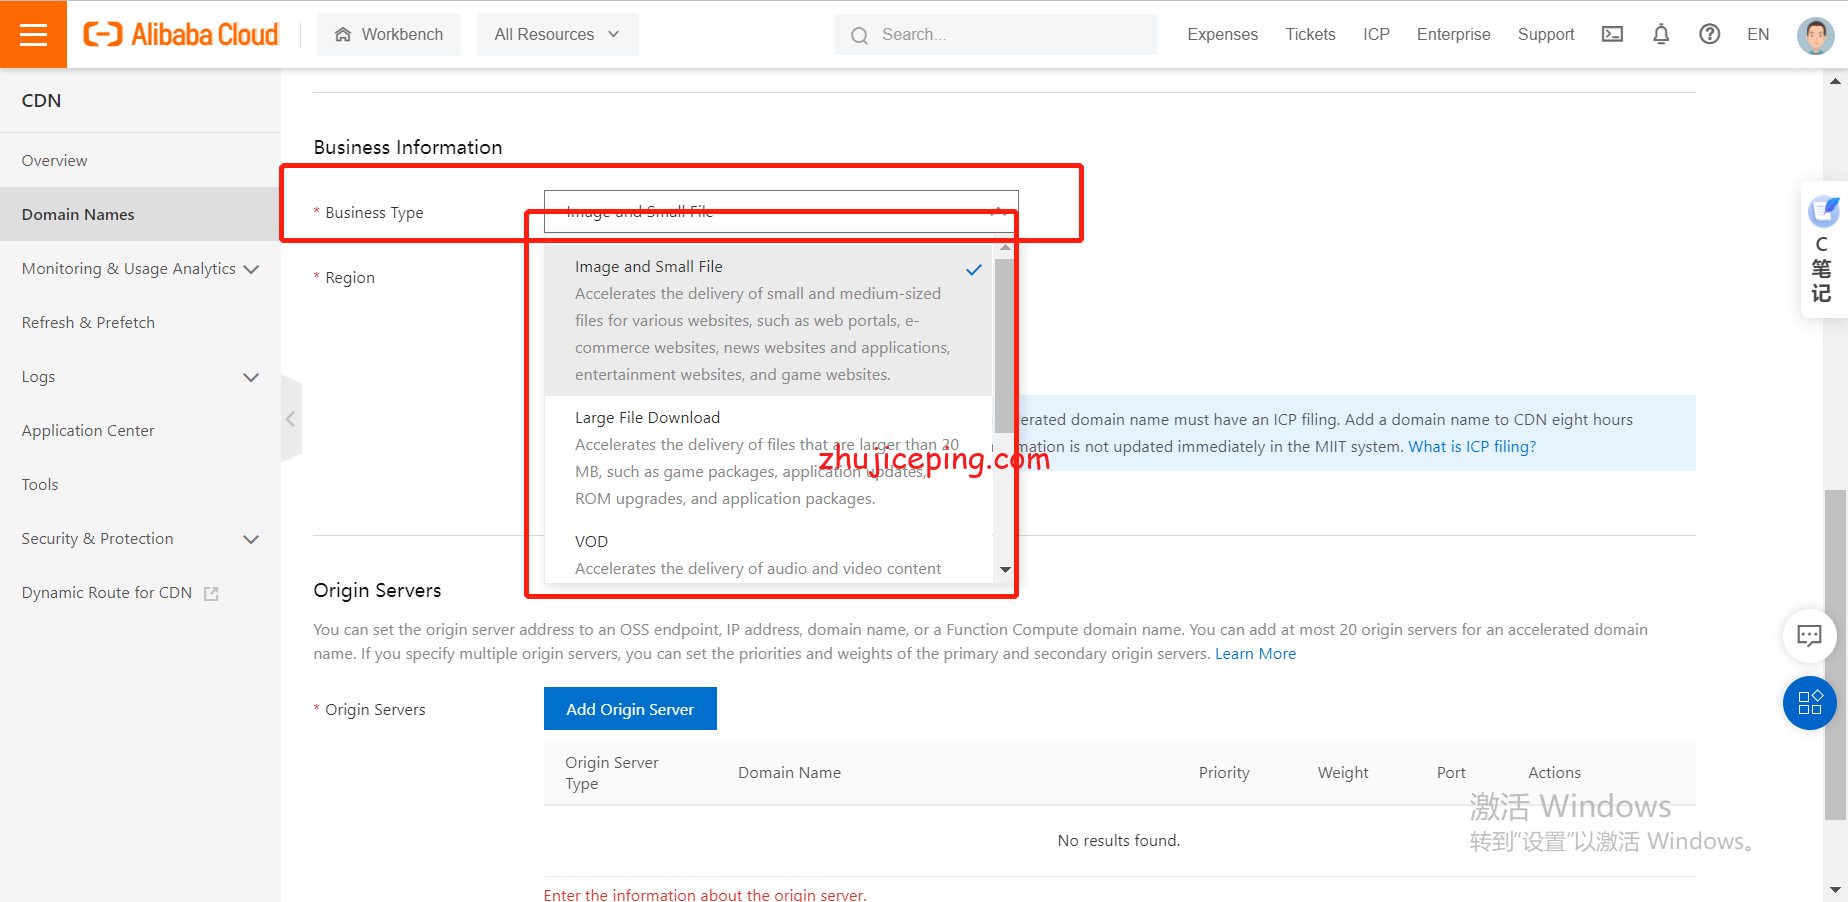Open the Enterprise menu

coord(1453,34)
